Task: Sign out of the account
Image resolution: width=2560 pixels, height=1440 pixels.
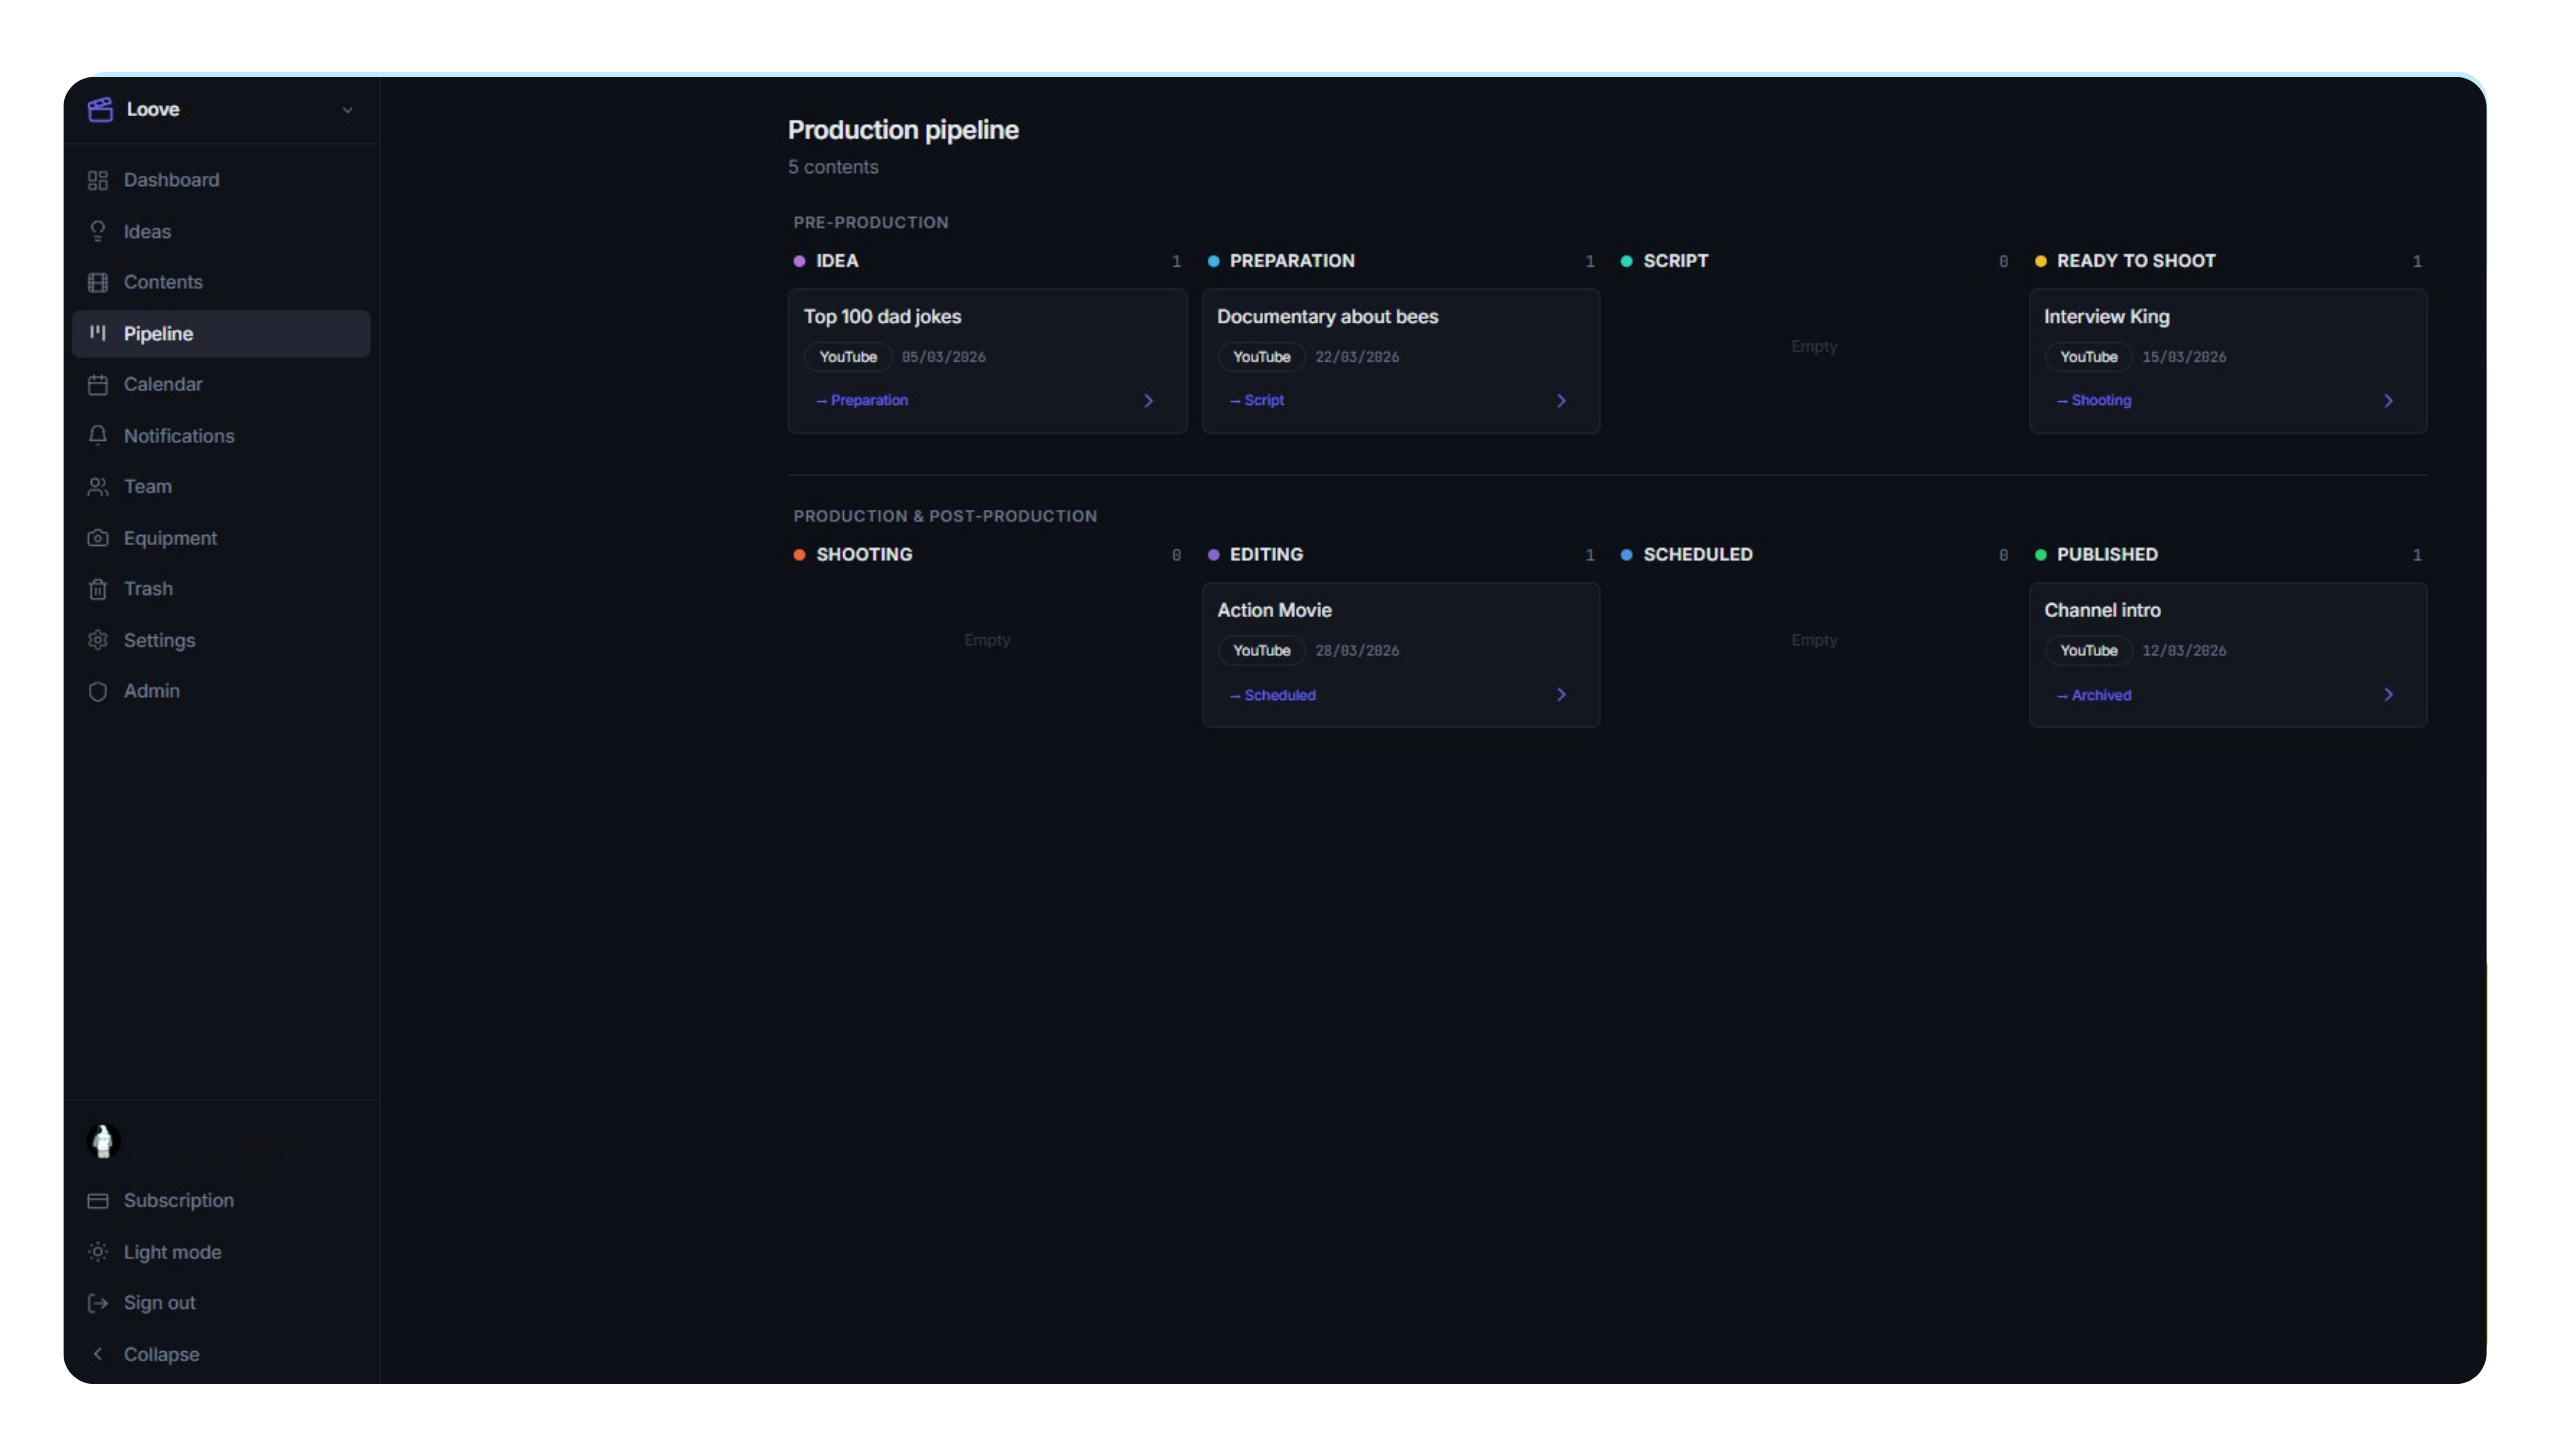Action: [159, 1302]
